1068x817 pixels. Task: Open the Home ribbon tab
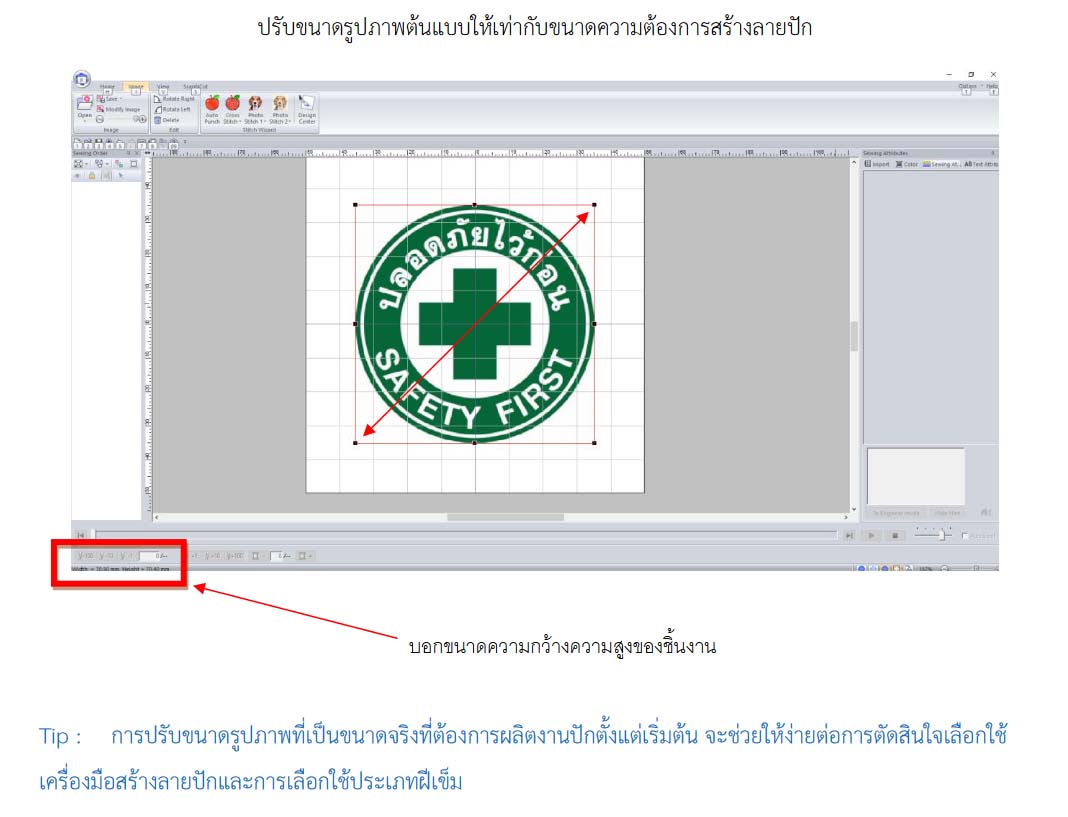click(108, 87)
